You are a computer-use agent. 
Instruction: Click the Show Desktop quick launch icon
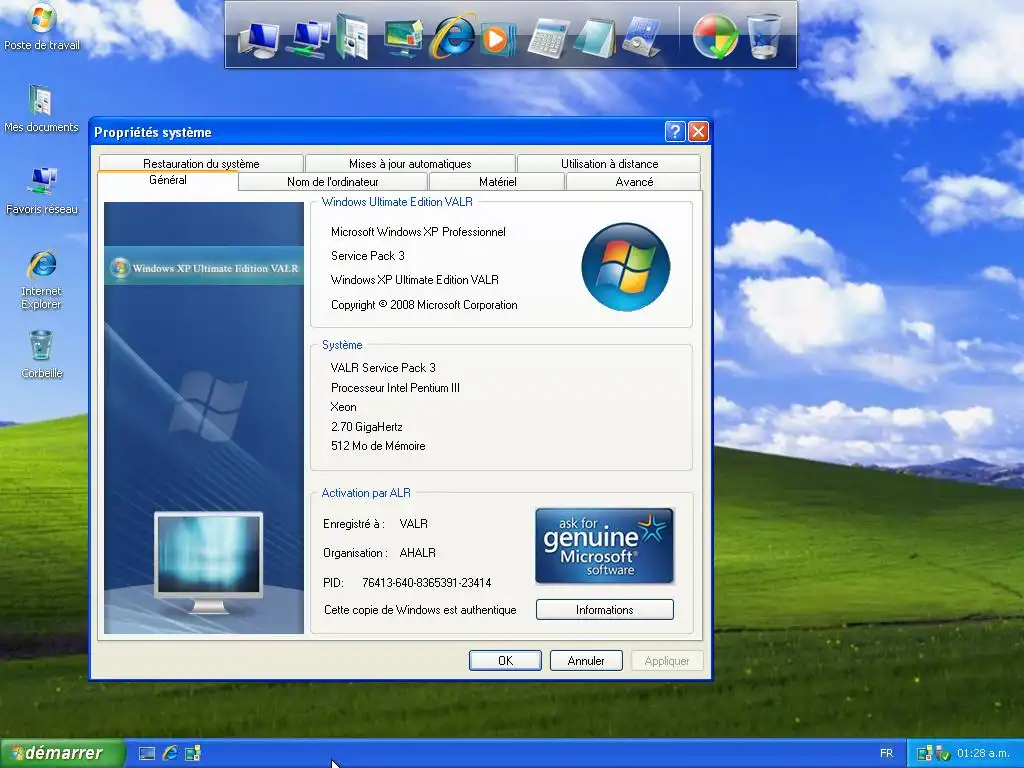point(147,754)
